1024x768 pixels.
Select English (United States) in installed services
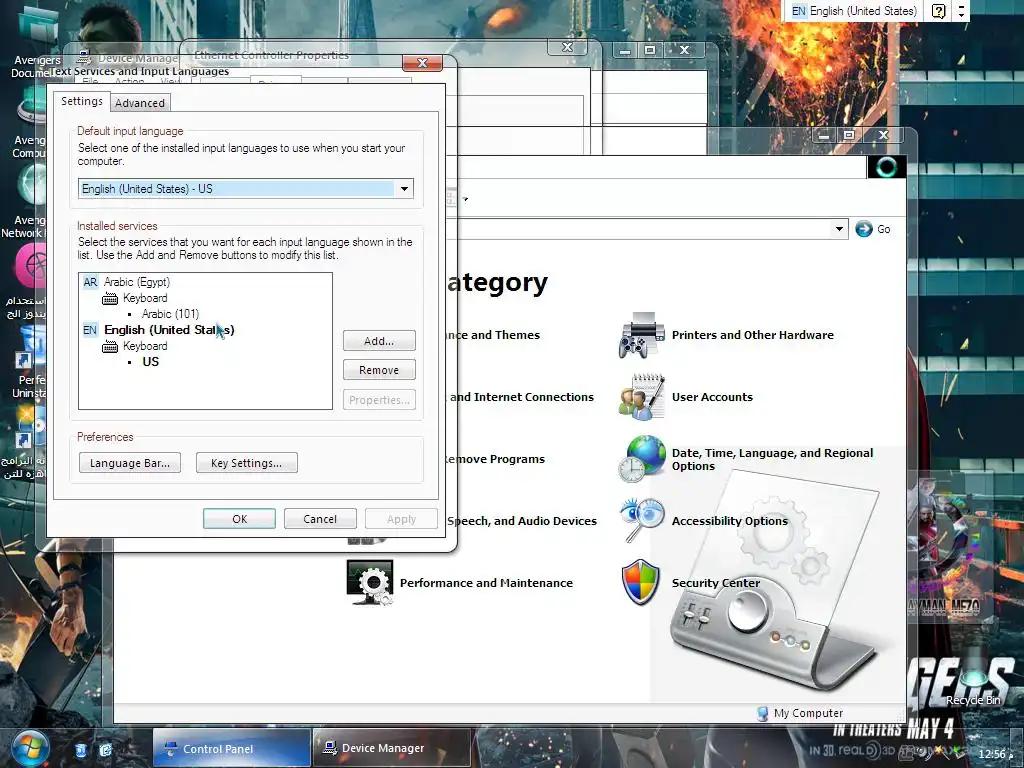(x=169, y=330)
